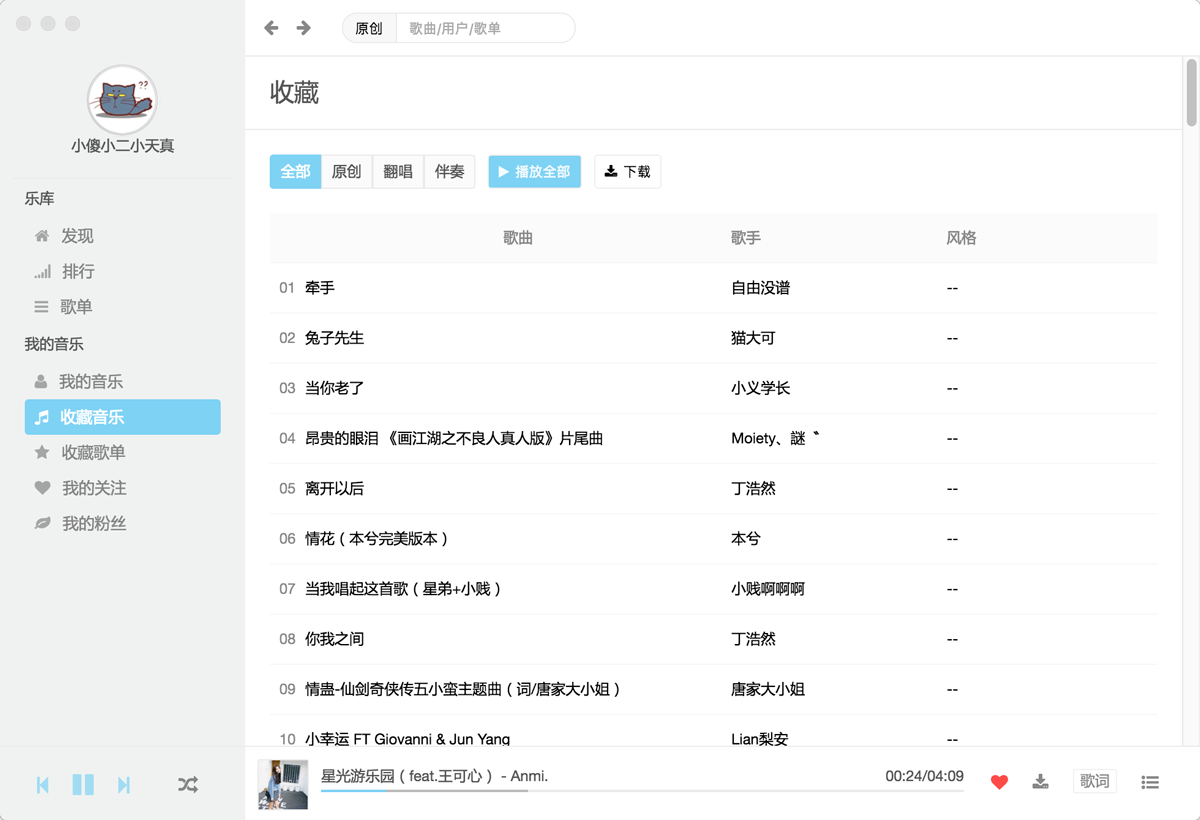1200x820 pixels.
Task: Open the username 小傻小二小天真
Action: click(x=122, y=146)
